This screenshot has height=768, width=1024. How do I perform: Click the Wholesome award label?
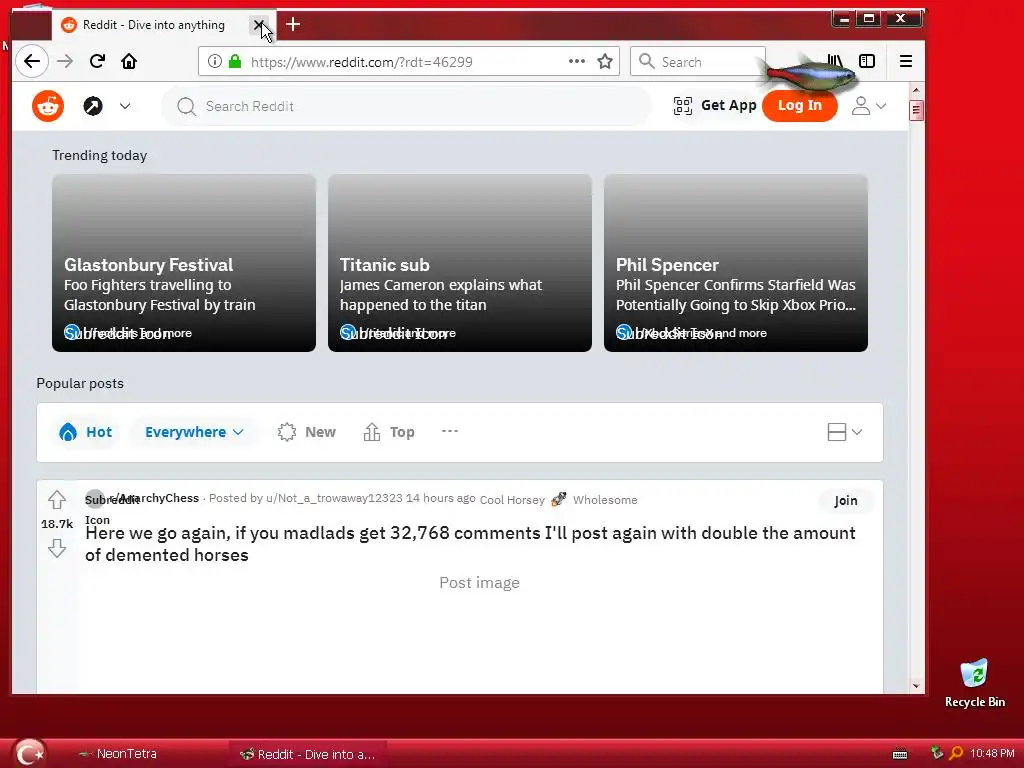coord(605,500)
